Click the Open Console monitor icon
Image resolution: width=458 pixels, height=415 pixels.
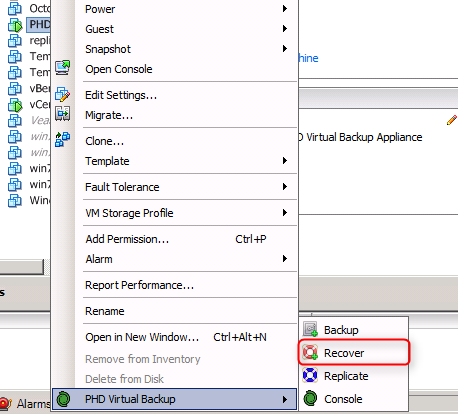click(62, 68)
